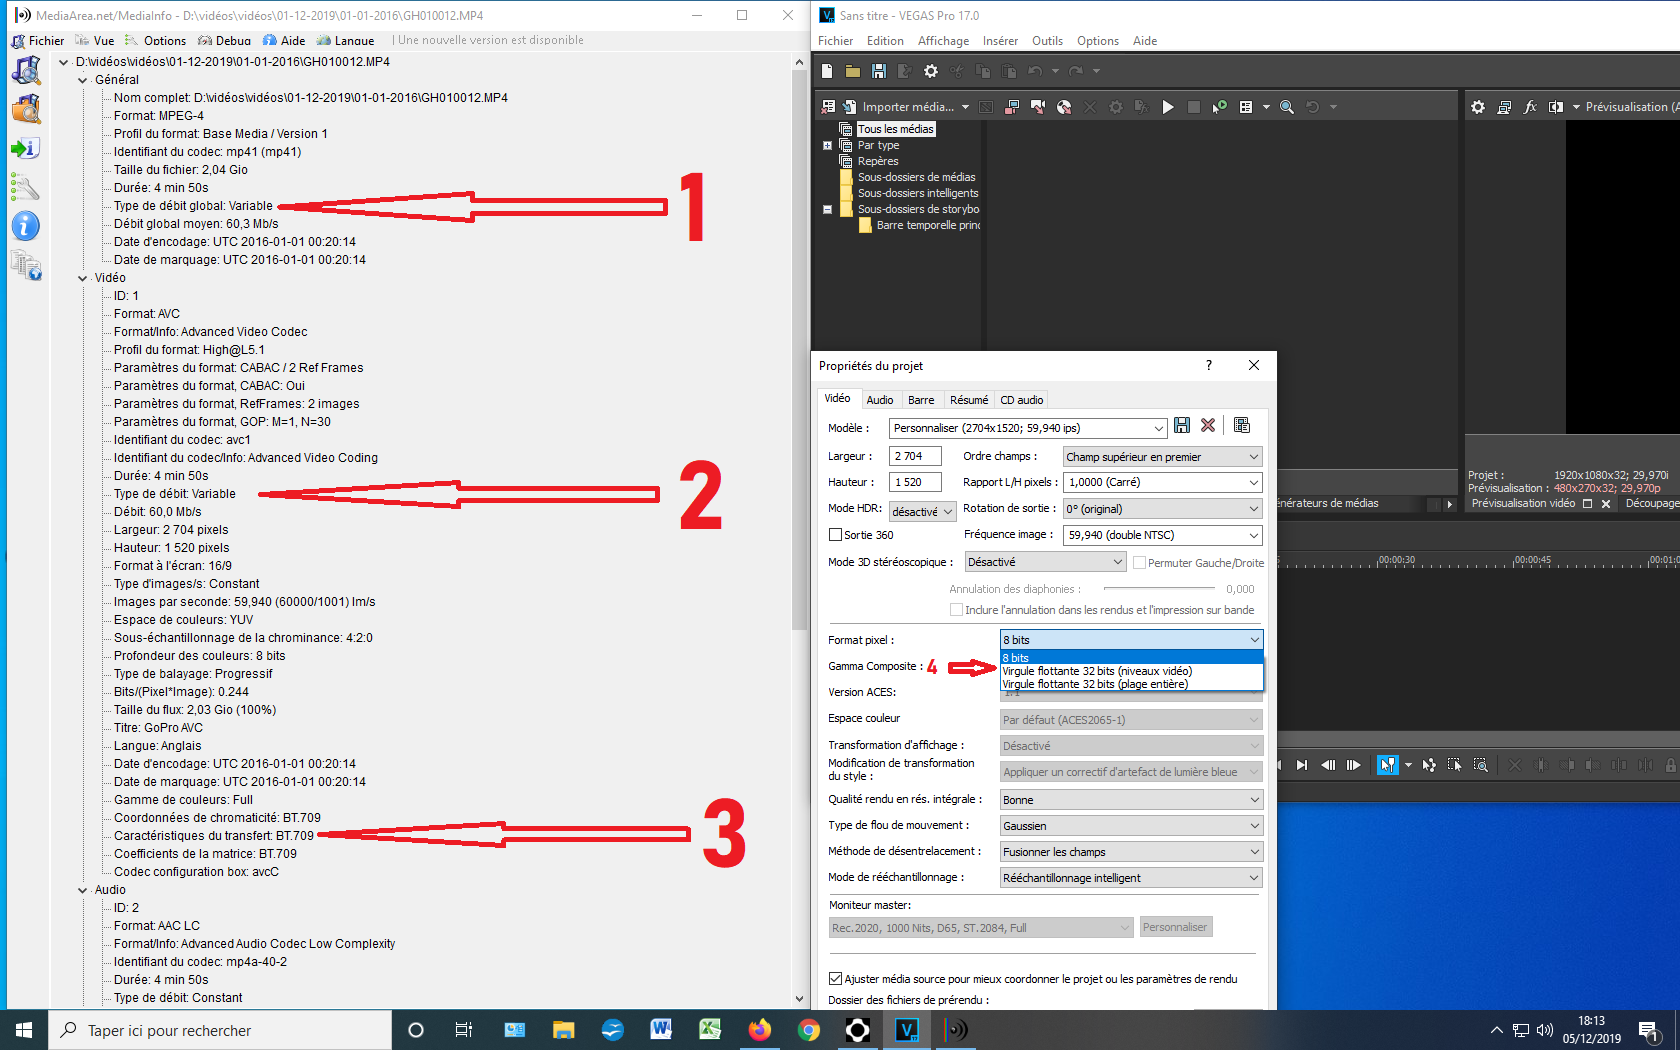This screenshot has width=1680, height=1050.
Task: Enable the Sortie 360 checkbox
Action: pyautogui.click(x=835, y=535)
